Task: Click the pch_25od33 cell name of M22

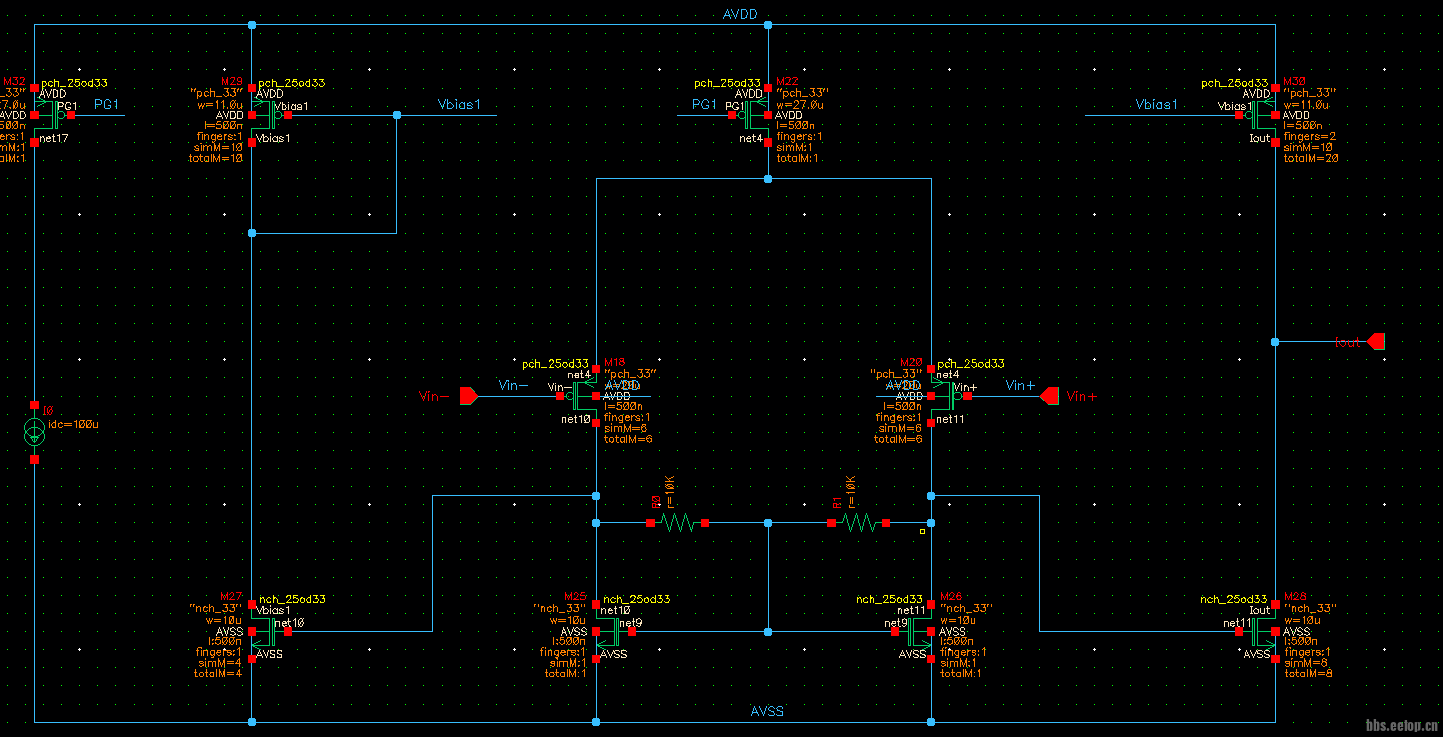Action: pos(727,83)
